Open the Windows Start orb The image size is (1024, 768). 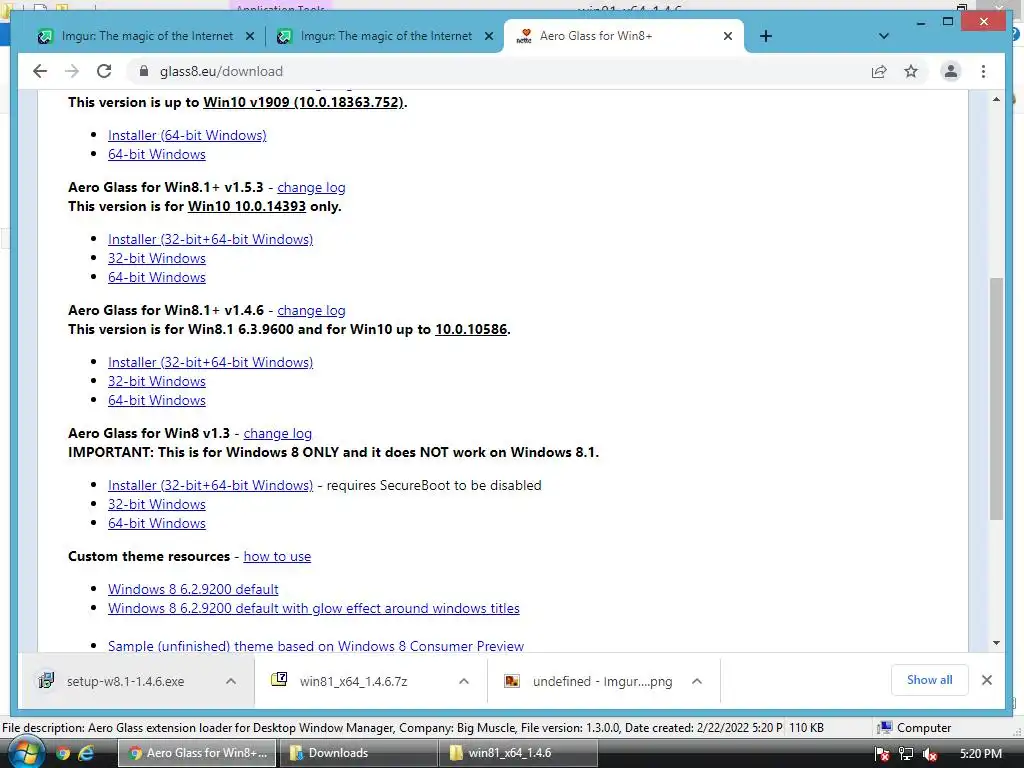coord(25,752)
